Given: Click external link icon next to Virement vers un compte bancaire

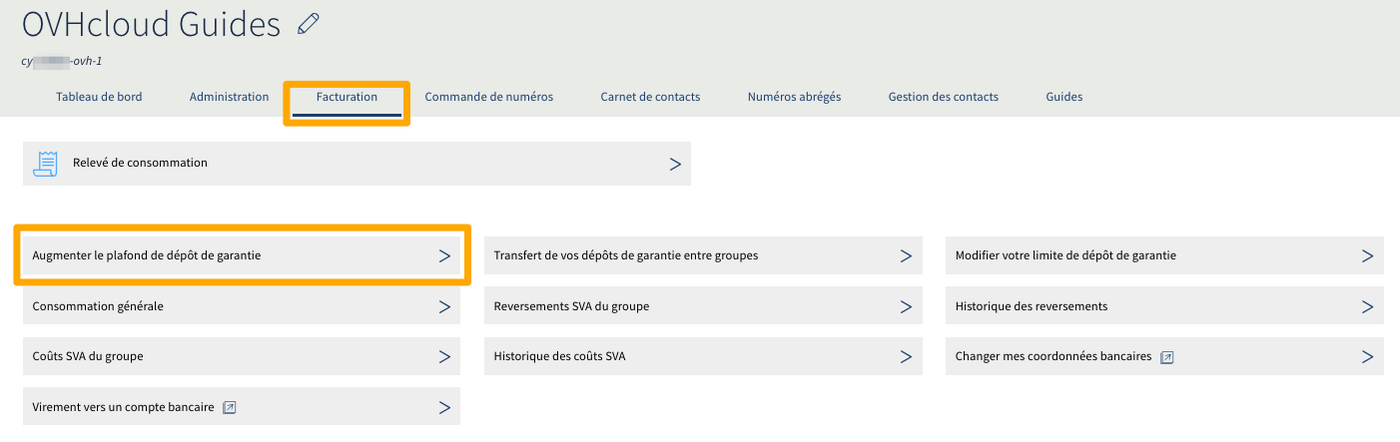Looking at the screenshot, I should pyautogui.click(x=229, y=407).
